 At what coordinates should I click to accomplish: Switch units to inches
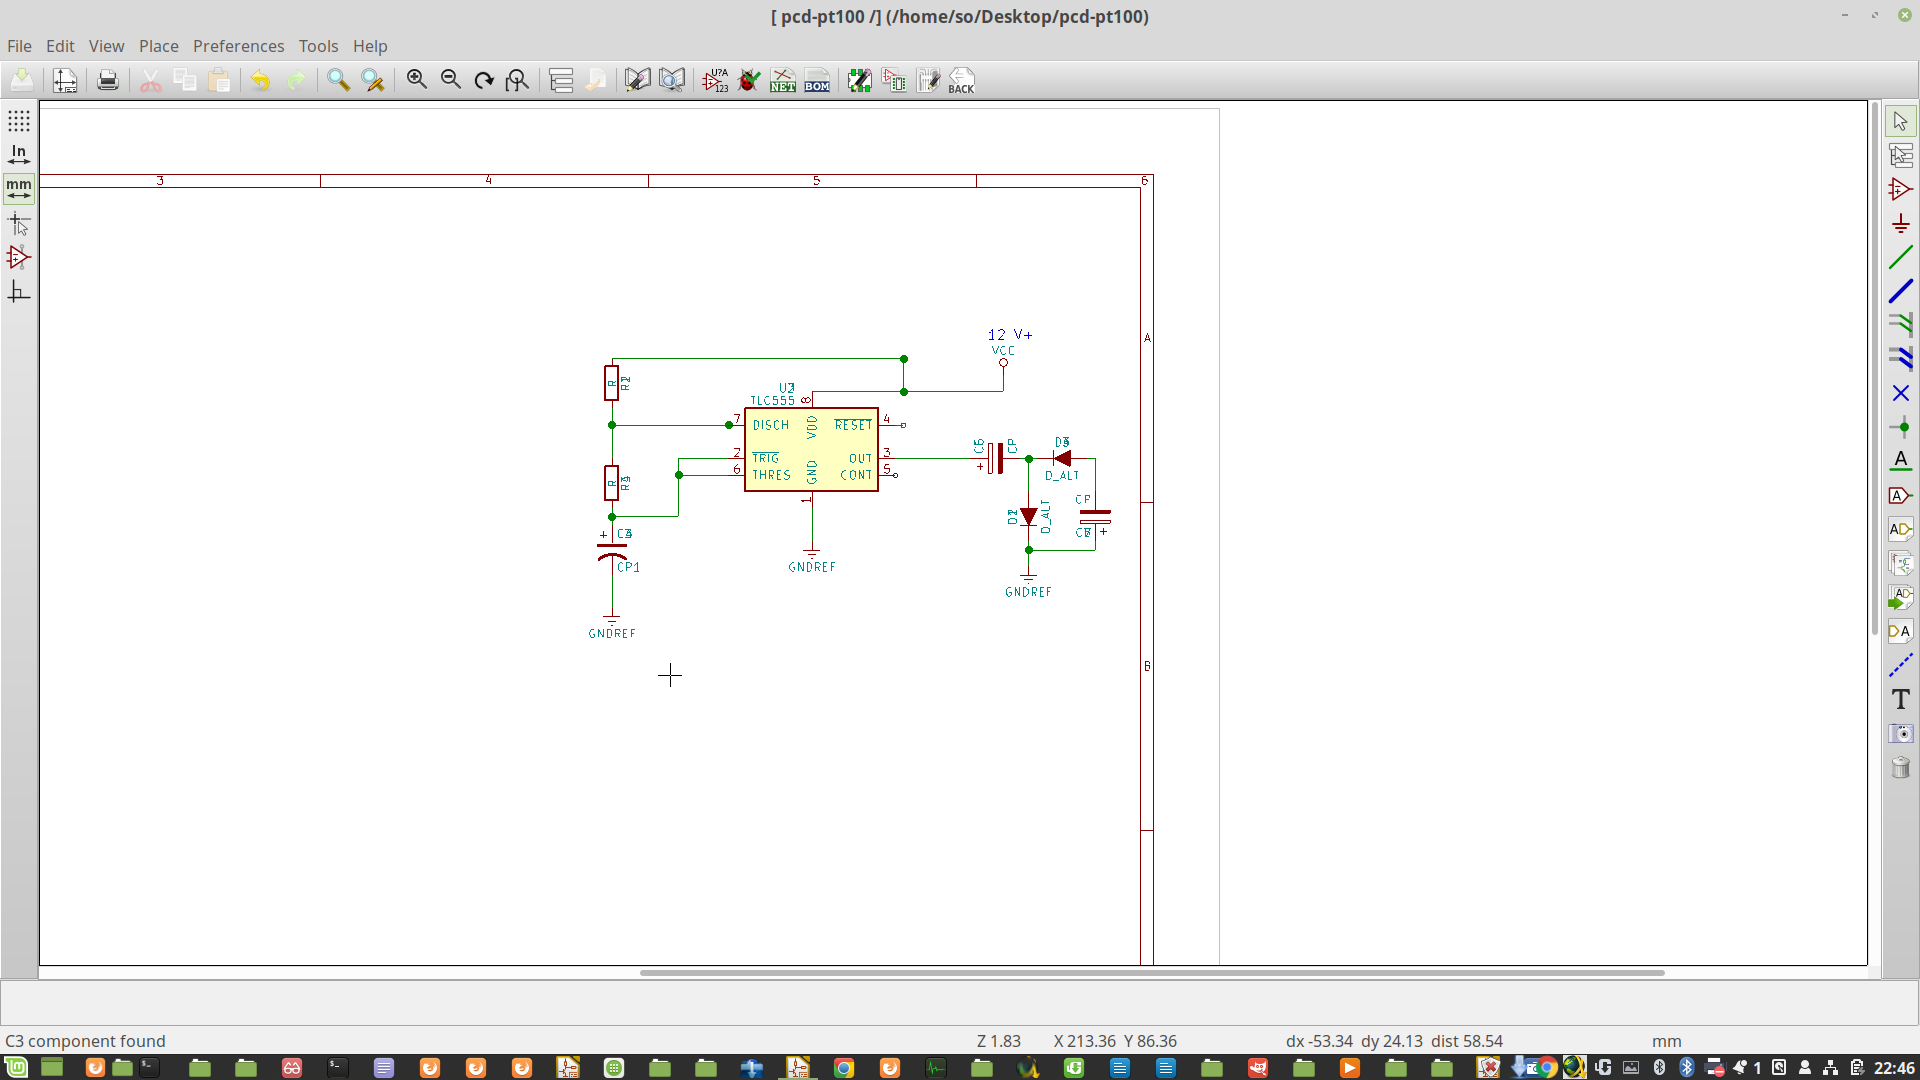pyautogui.click(x=19, y=154)
